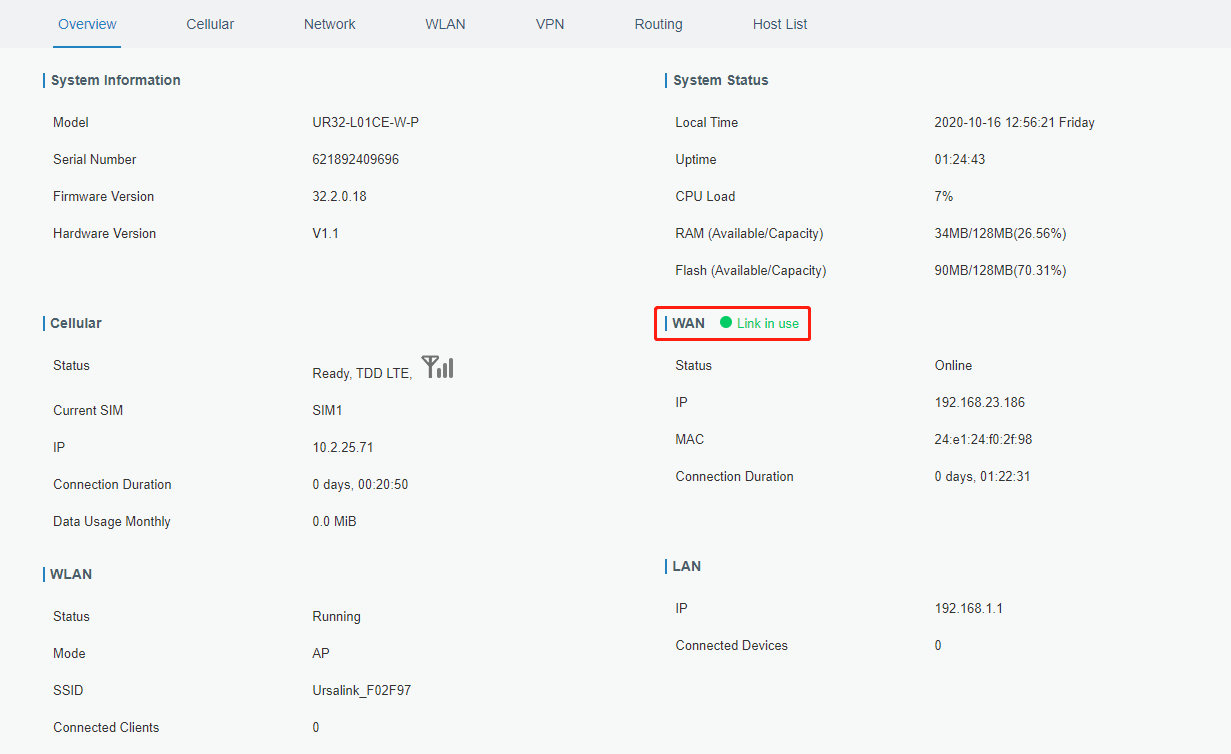
Task: Select the WLAN tab
Action: pos(445,24)
